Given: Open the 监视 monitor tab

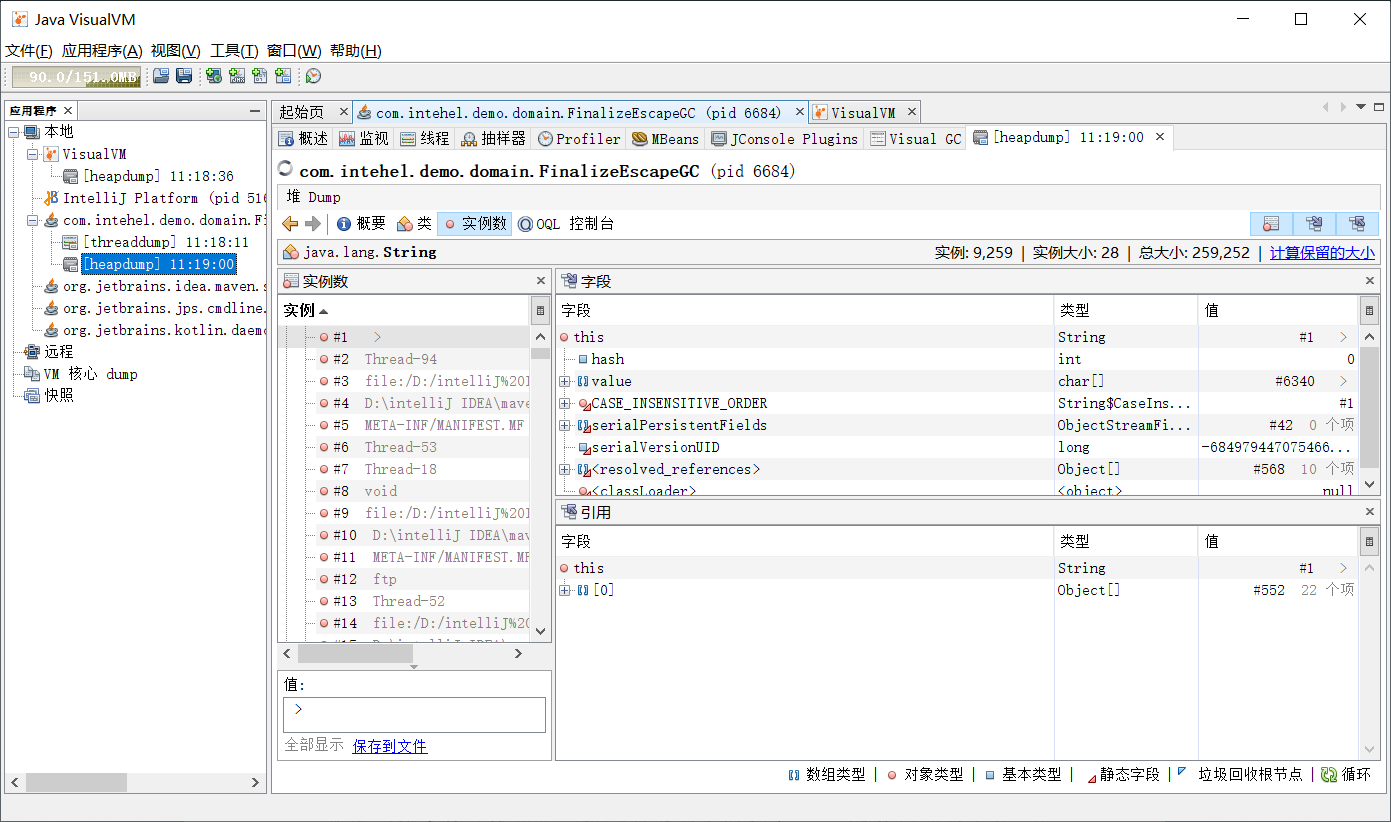Looking at the screenshot, I should pos(364,139).
